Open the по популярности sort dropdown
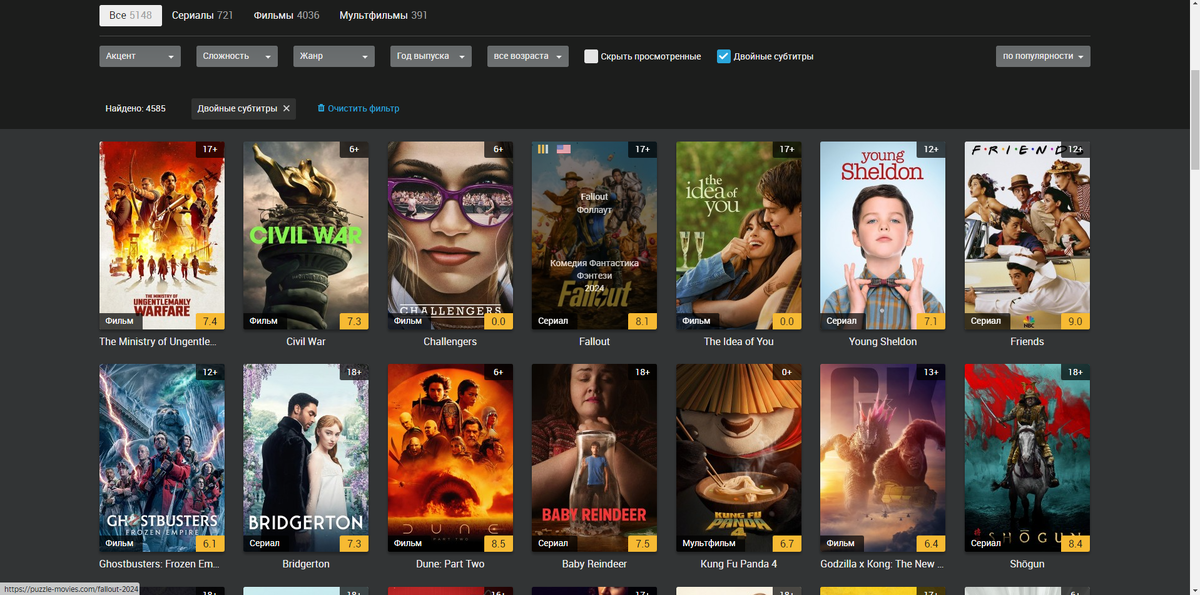This screenshot has width=1200, height=595. coord(1043,56)
